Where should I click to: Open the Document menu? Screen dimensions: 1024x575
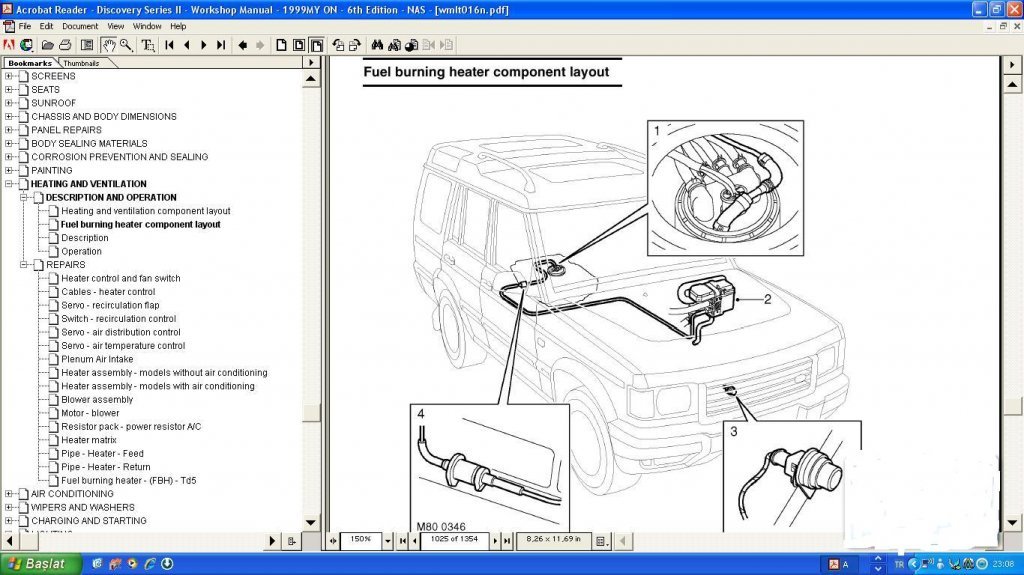[80, 26]
